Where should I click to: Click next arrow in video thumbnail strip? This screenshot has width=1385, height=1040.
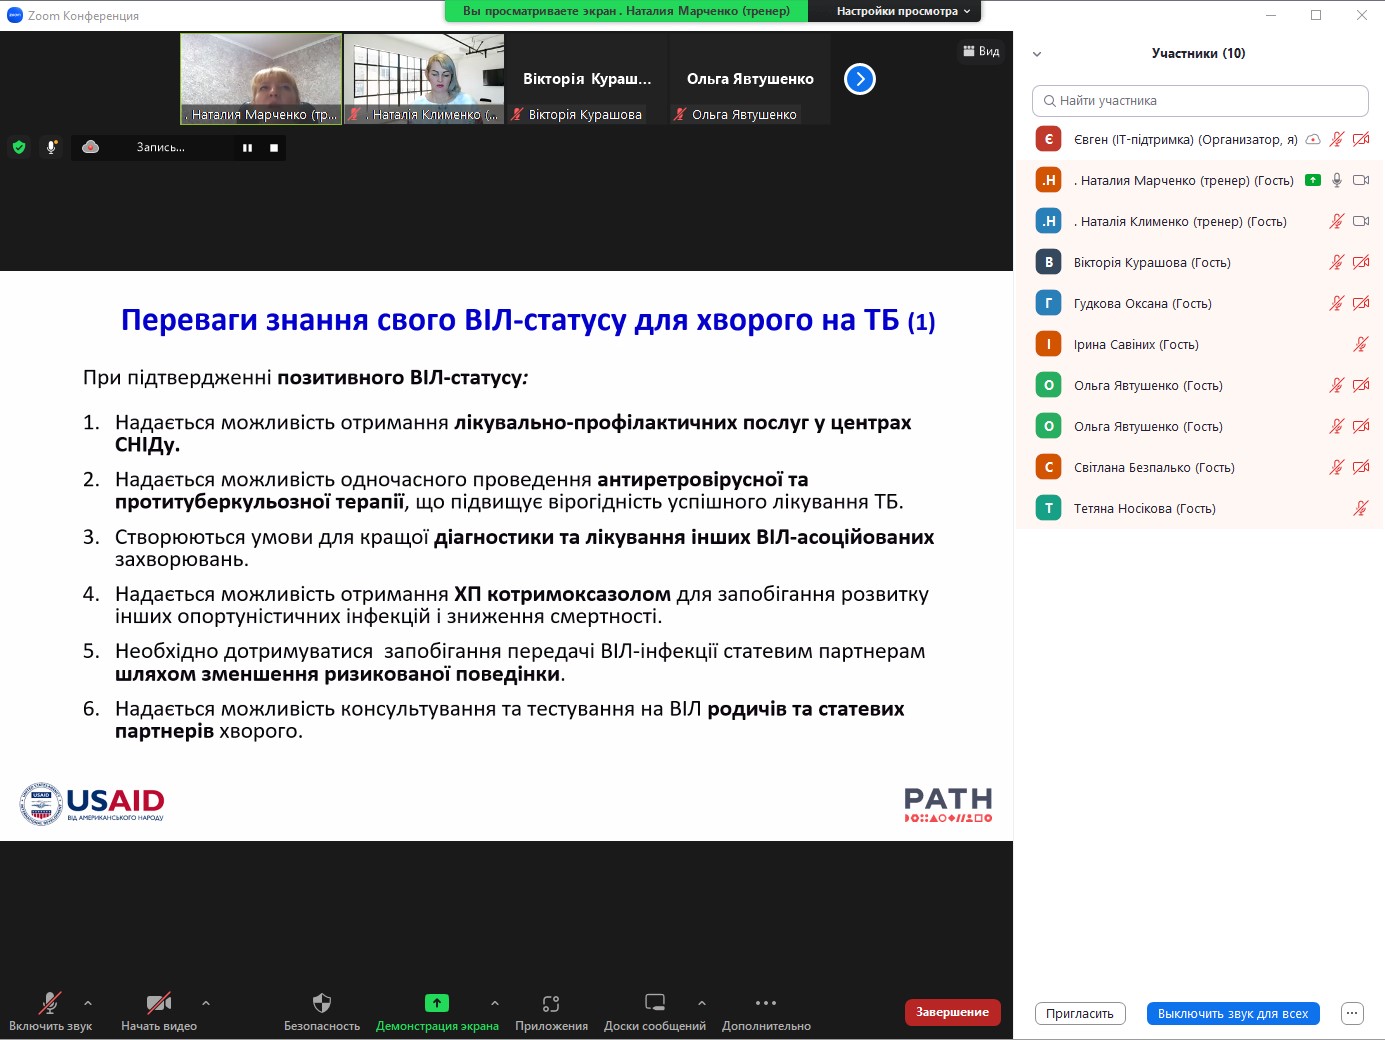pos(860,79)
